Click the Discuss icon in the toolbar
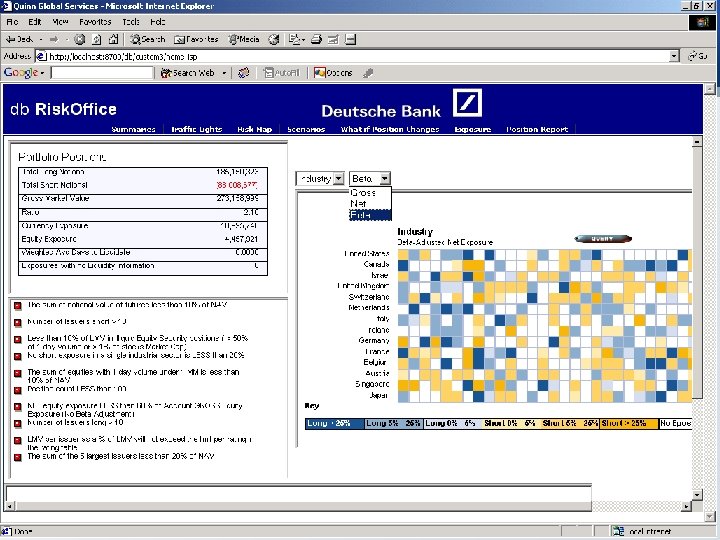720x540 pixels. point(350,39)
